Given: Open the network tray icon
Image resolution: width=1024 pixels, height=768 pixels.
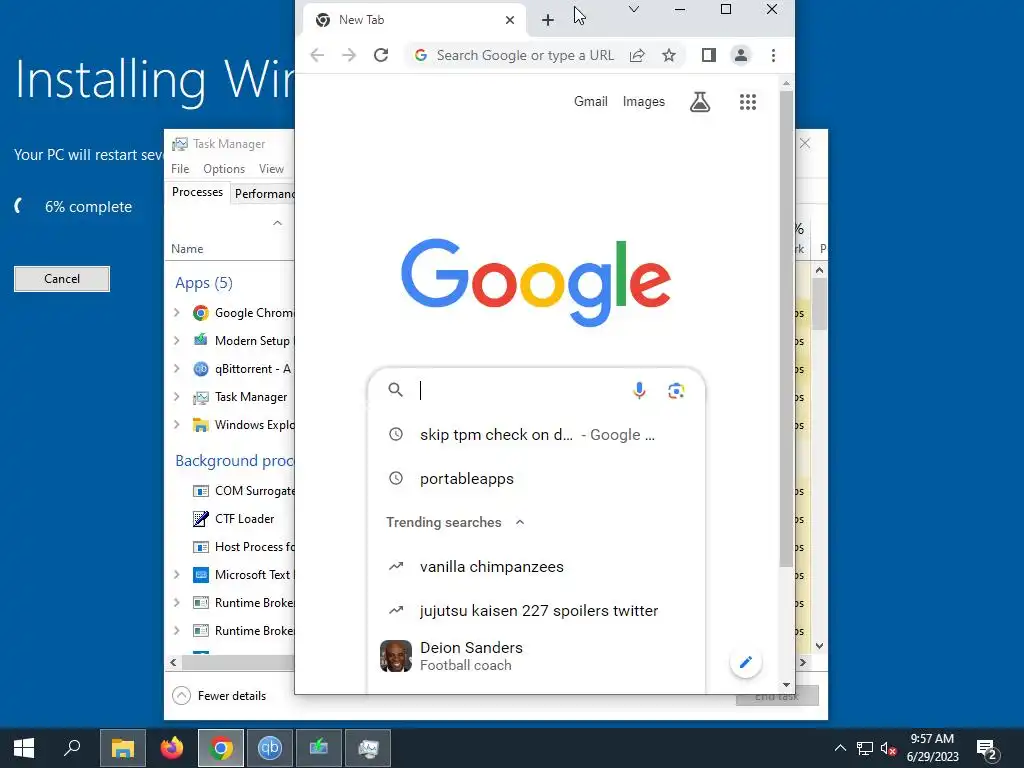Looking at the screenshot, I should pyautogui.click(x=865, y=748).
